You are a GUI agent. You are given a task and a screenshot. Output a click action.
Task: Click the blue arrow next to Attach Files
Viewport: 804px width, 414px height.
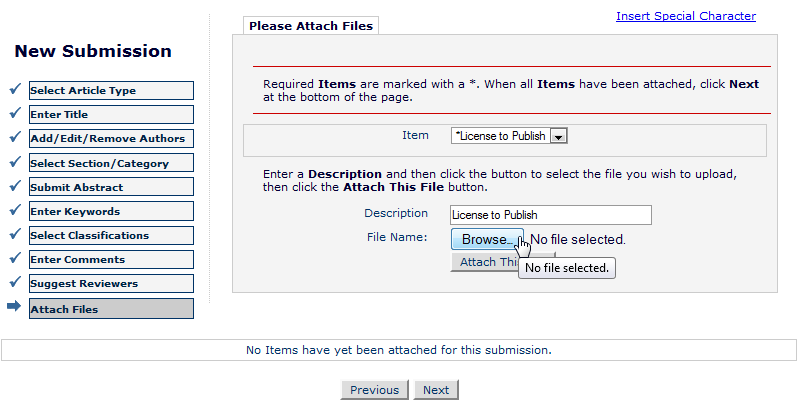point(14,306)
